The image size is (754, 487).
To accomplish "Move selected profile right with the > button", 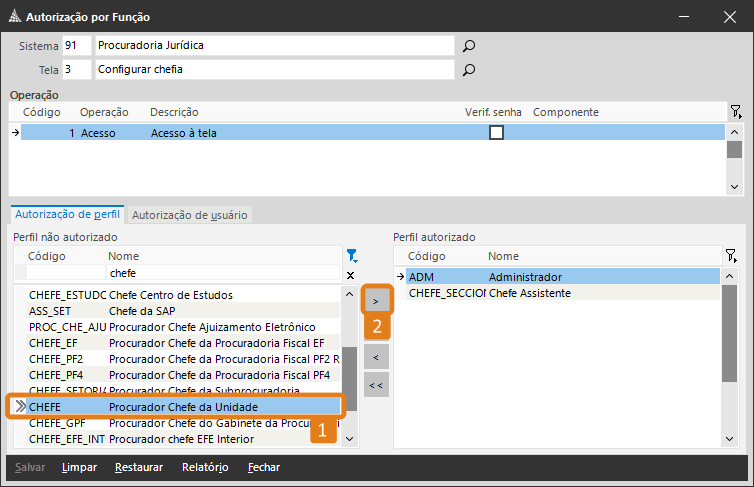I will [x=376, y=300].
